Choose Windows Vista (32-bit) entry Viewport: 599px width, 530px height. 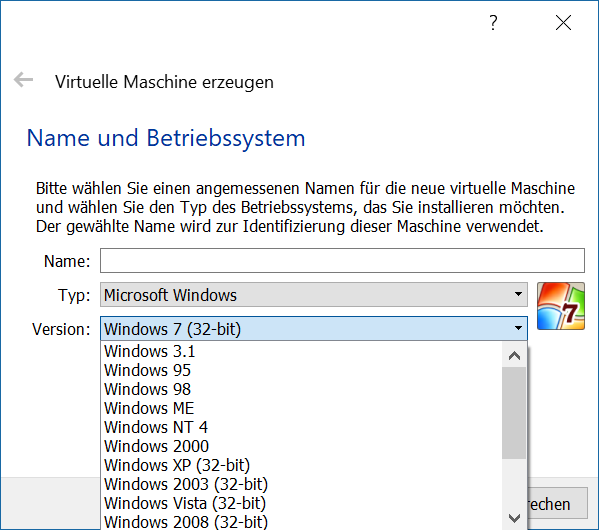point(302,503)
